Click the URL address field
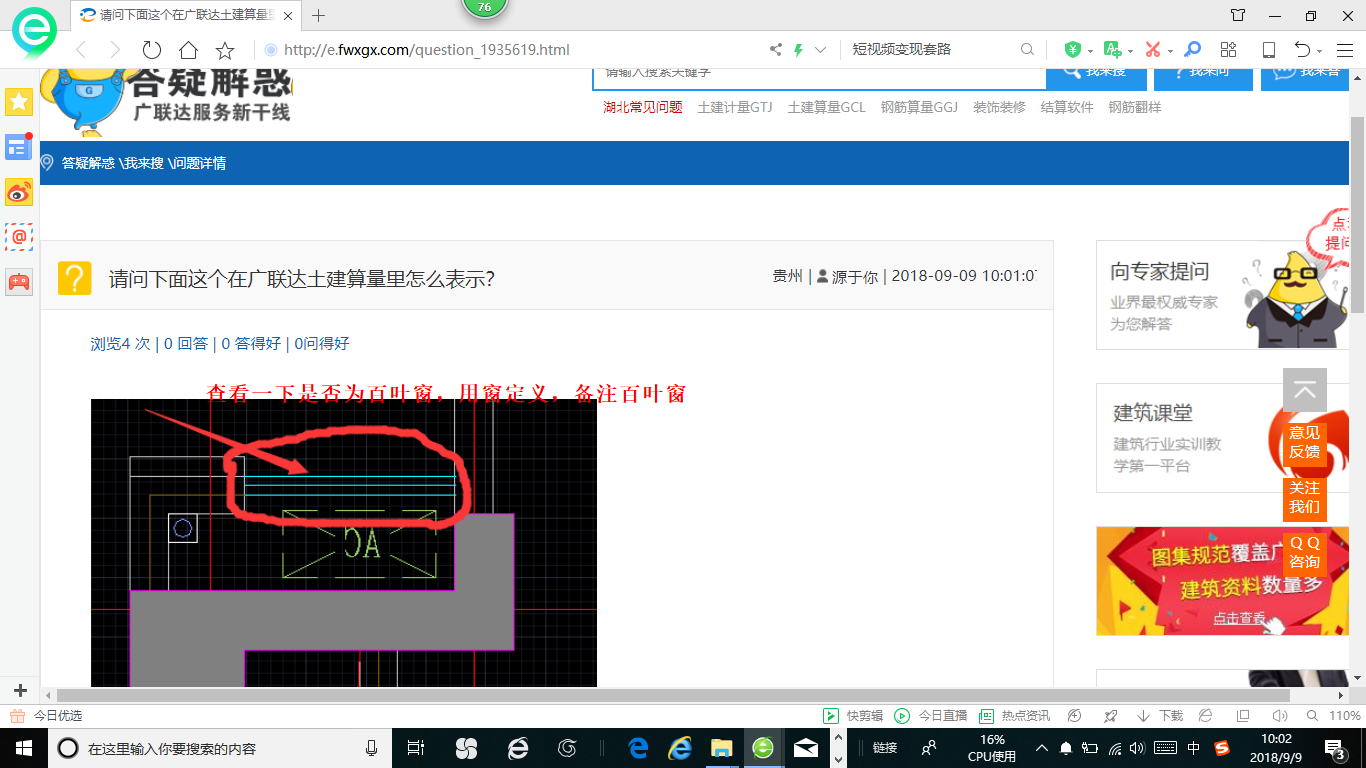The height and width of the screenshot is (768, 1366). [510, 50]
